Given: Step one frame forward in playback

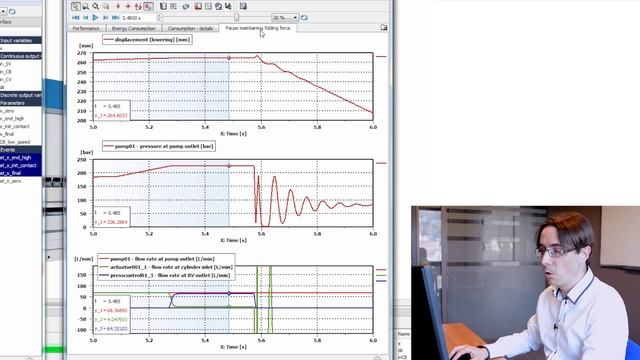Looking at the screenshot, I should pos(105,18).
